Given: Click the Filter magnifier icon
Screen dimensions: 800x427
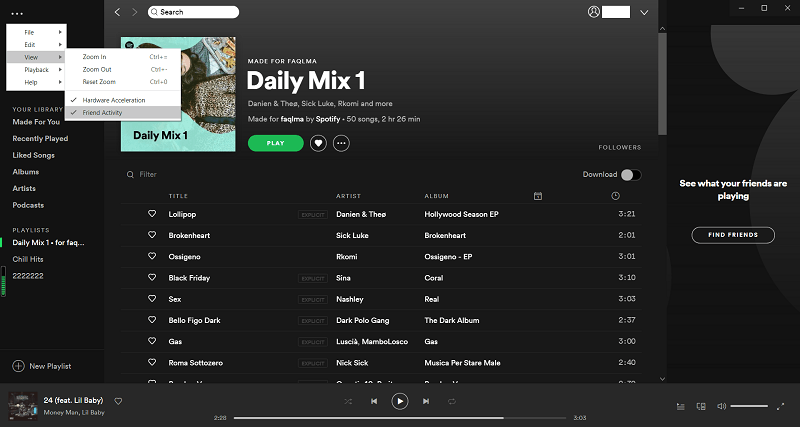Looking at the screenshot, I should pyautogui.click(x=130, y=174).
